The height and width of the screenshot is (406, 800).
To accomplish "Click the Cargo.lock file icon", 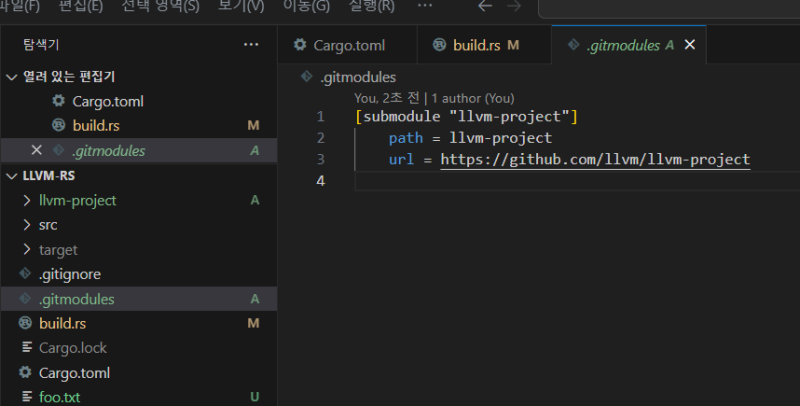I will pos(27,348).
